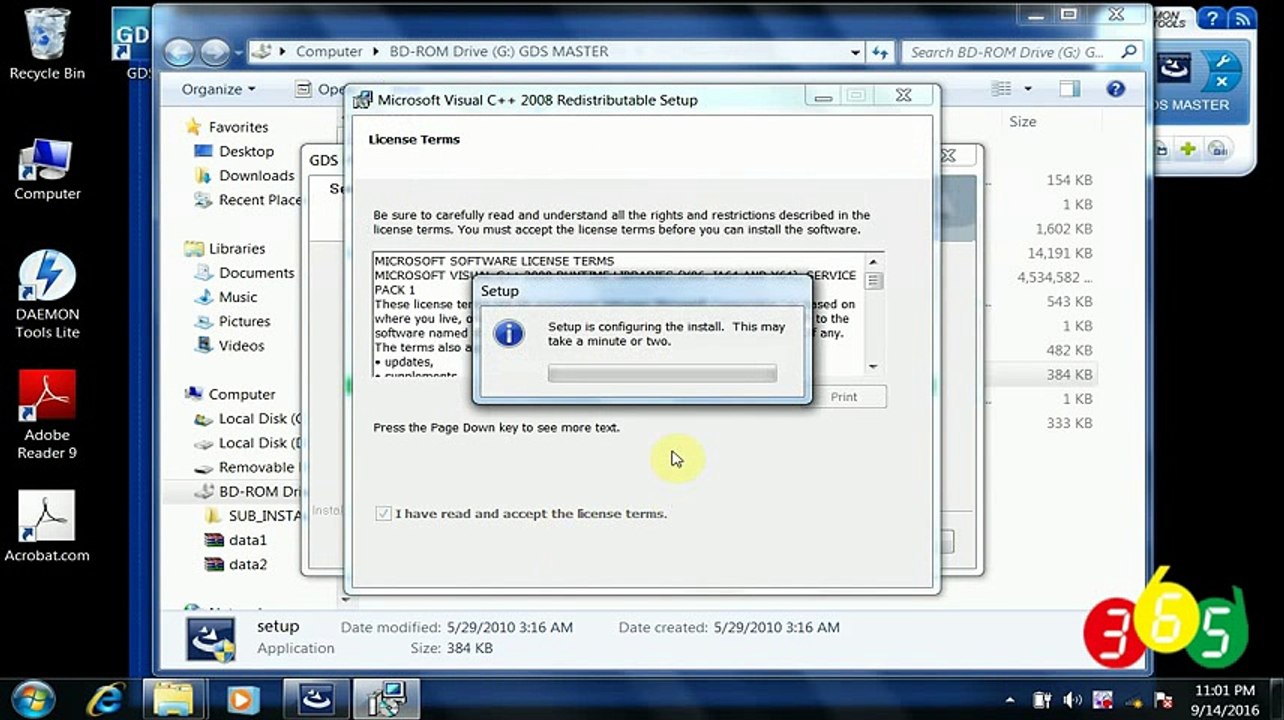1284x720 pixels.
Task: Launch Adobe Reader 9 desktop shortcut
Action: (x=47, y=416)
